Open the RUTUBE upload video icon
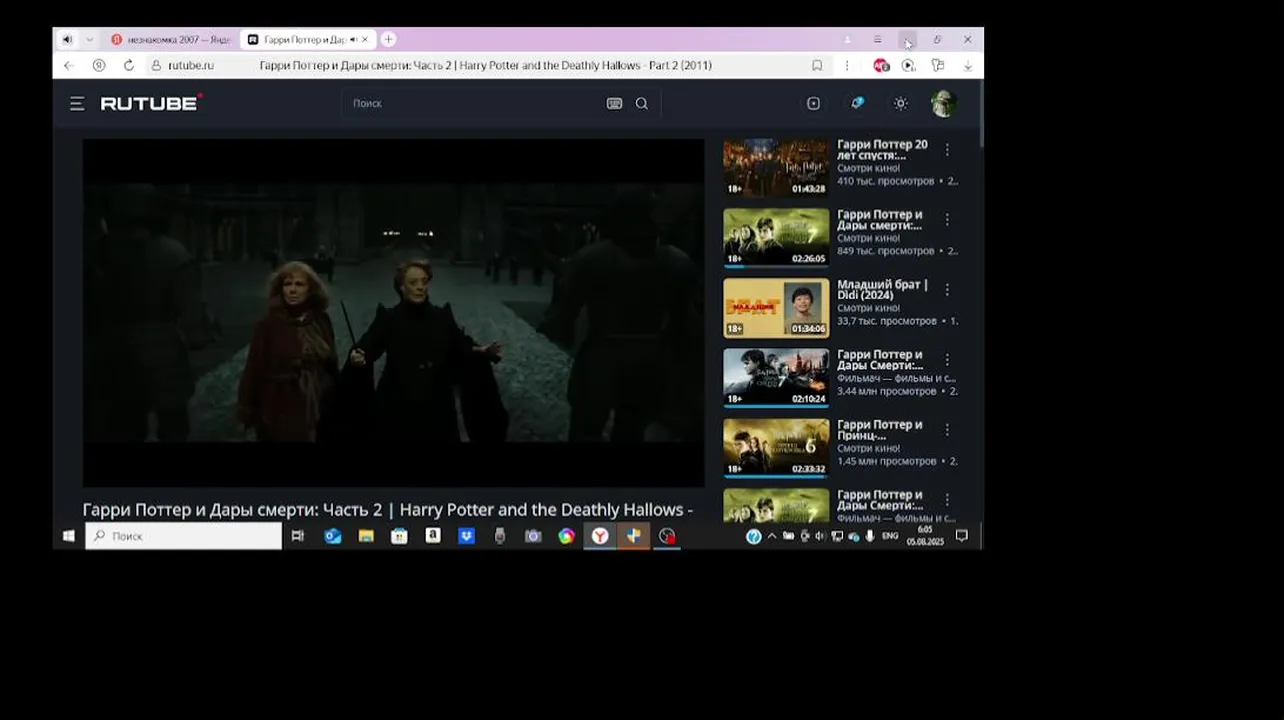Viewport: 1284px width, 720px height. tap(813, 103)
